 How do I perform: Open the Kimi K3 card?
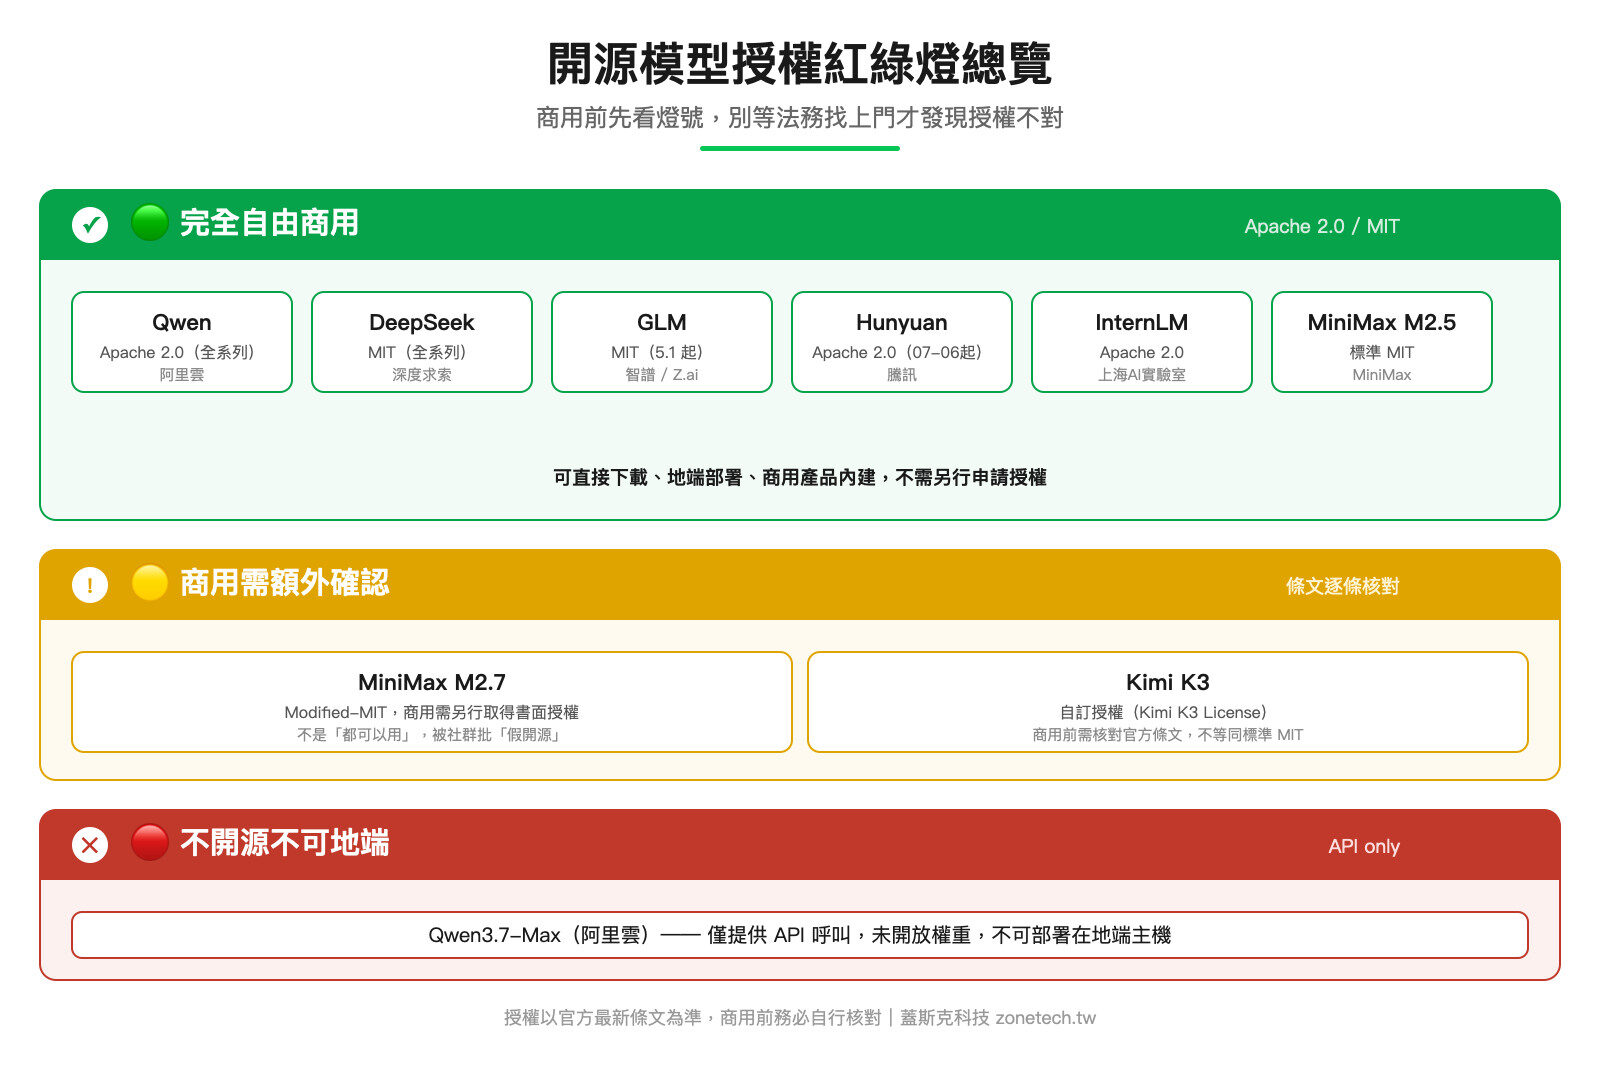coord(1168,702)
